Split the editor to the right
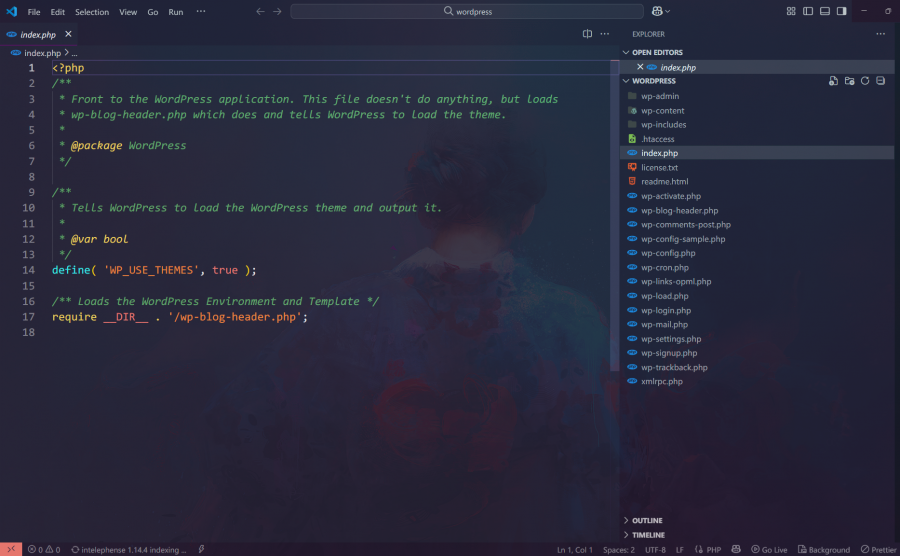The image size is (900, 556). pyautogui.click(x=588, y=34)
